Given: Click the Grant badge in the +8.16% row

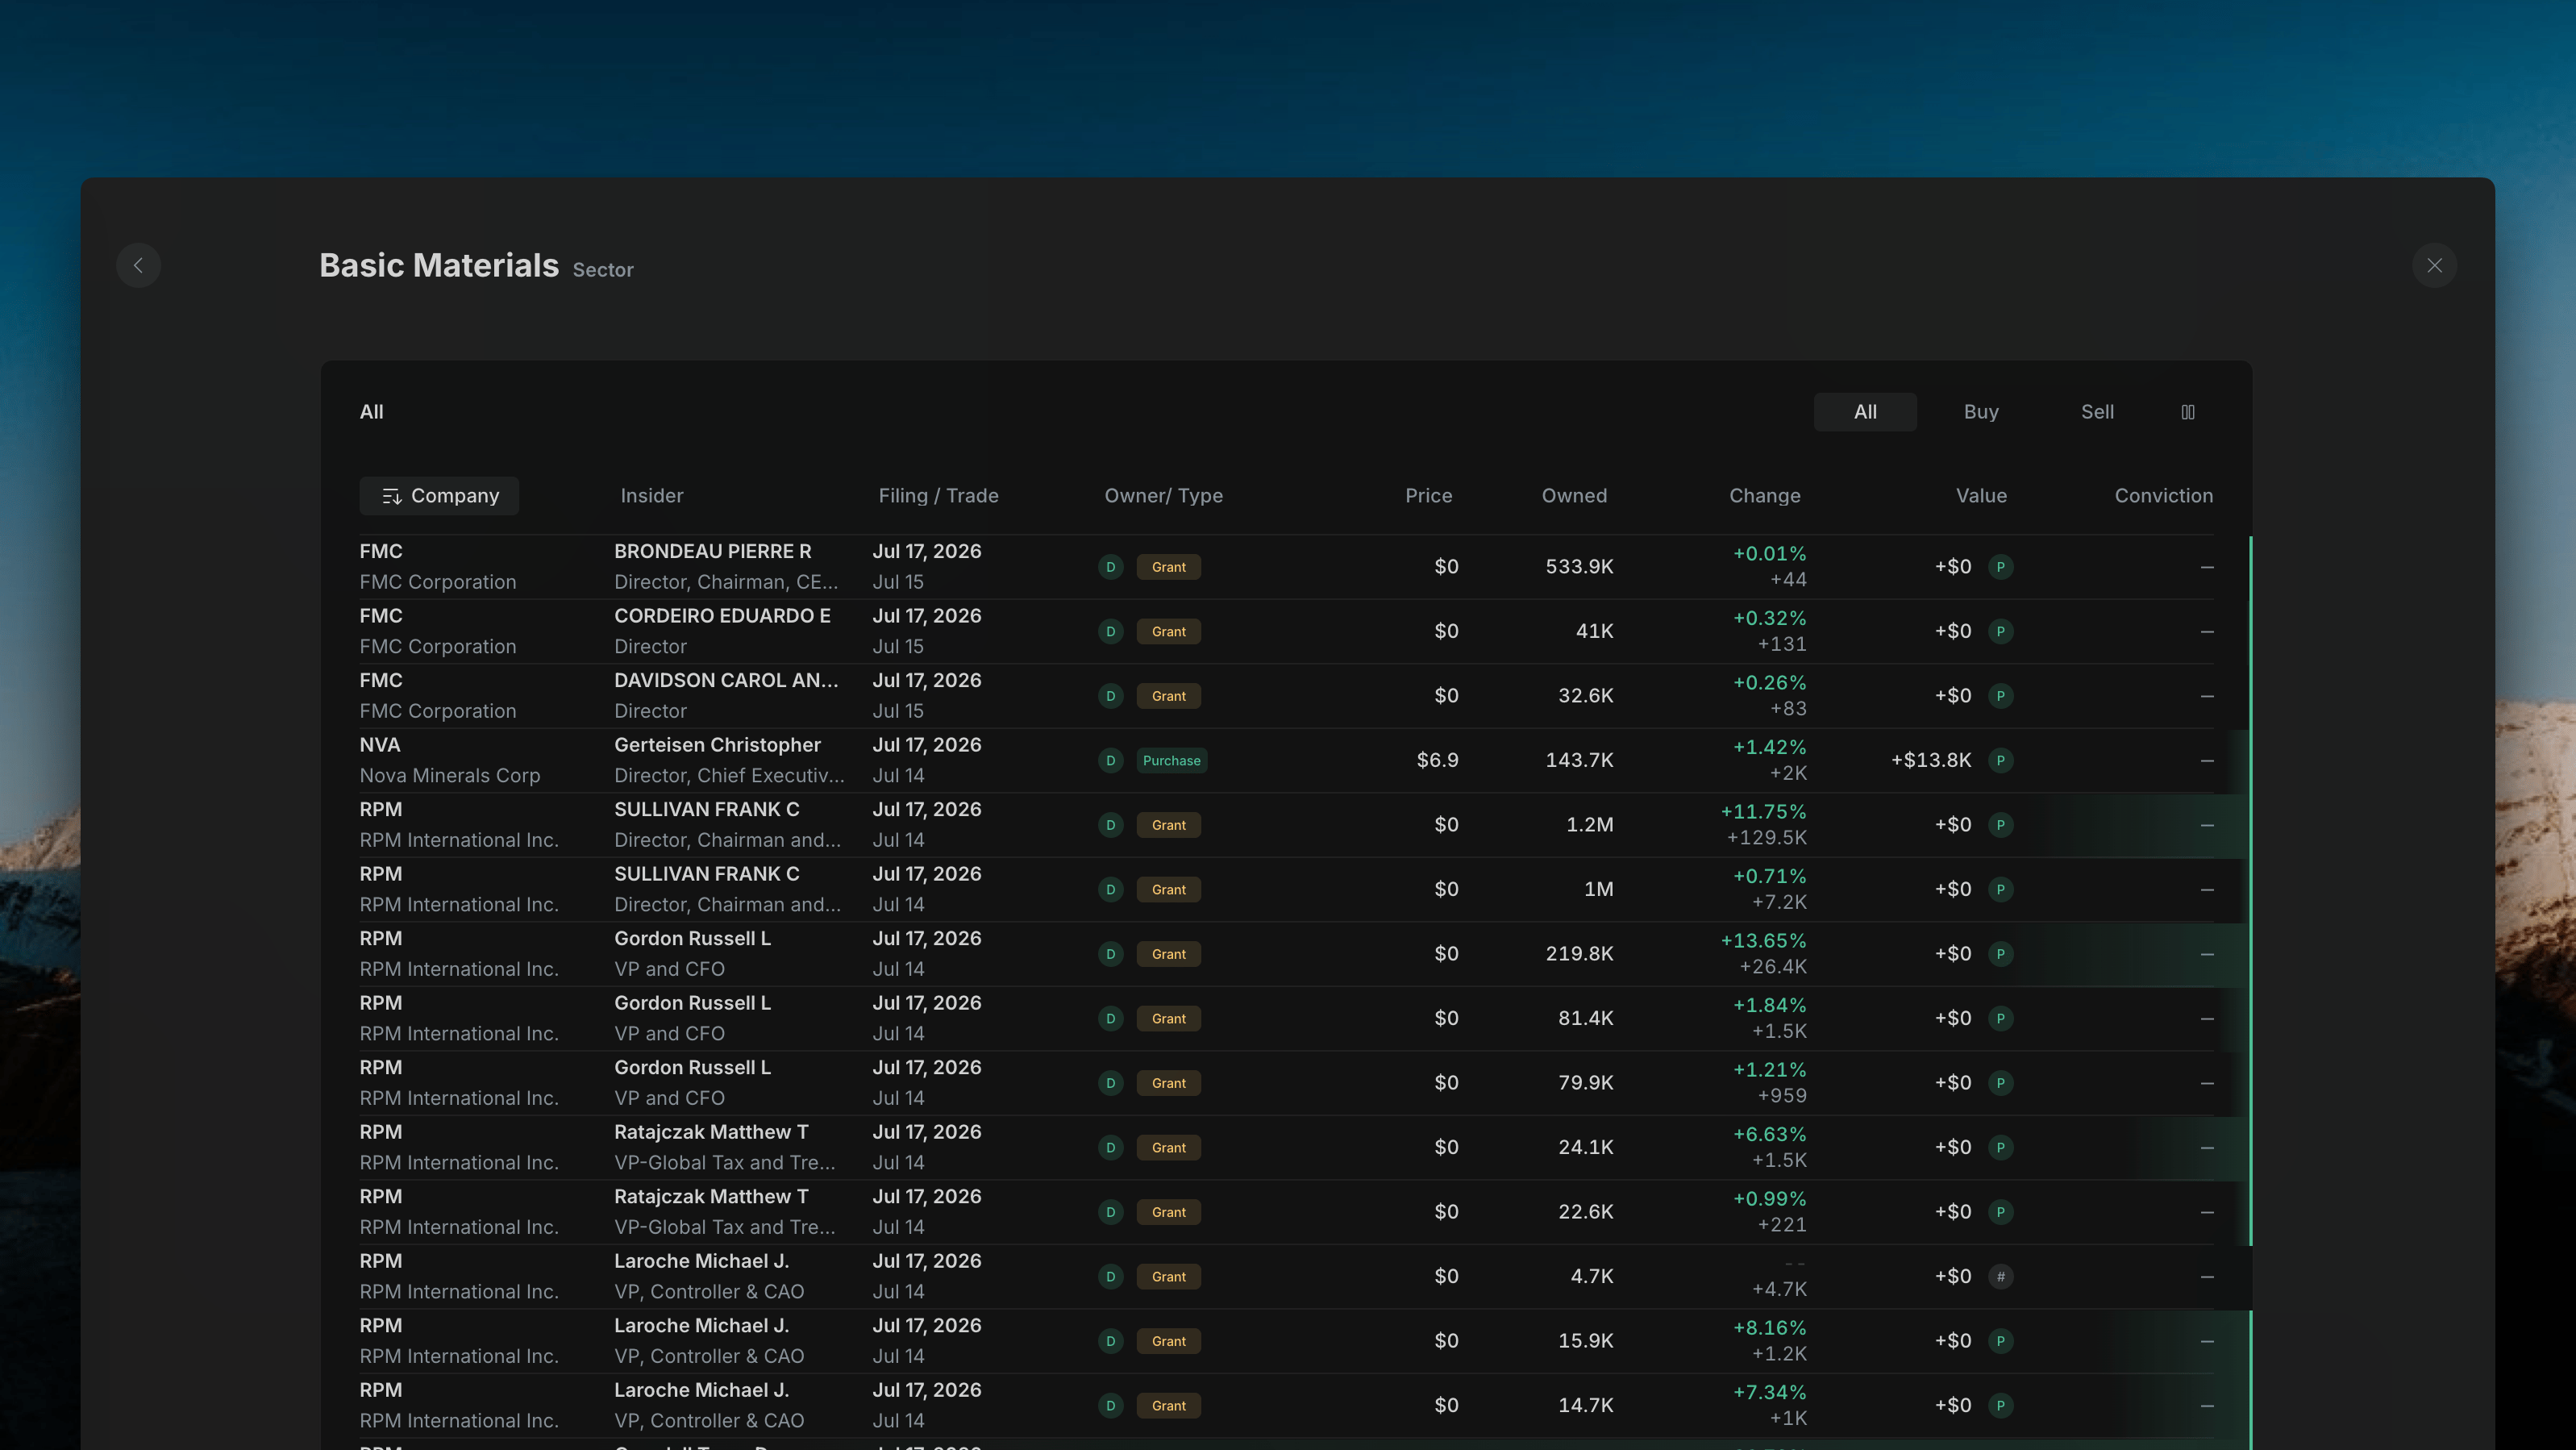Looking at the screenshot, I should (x=1168, y=1341).
